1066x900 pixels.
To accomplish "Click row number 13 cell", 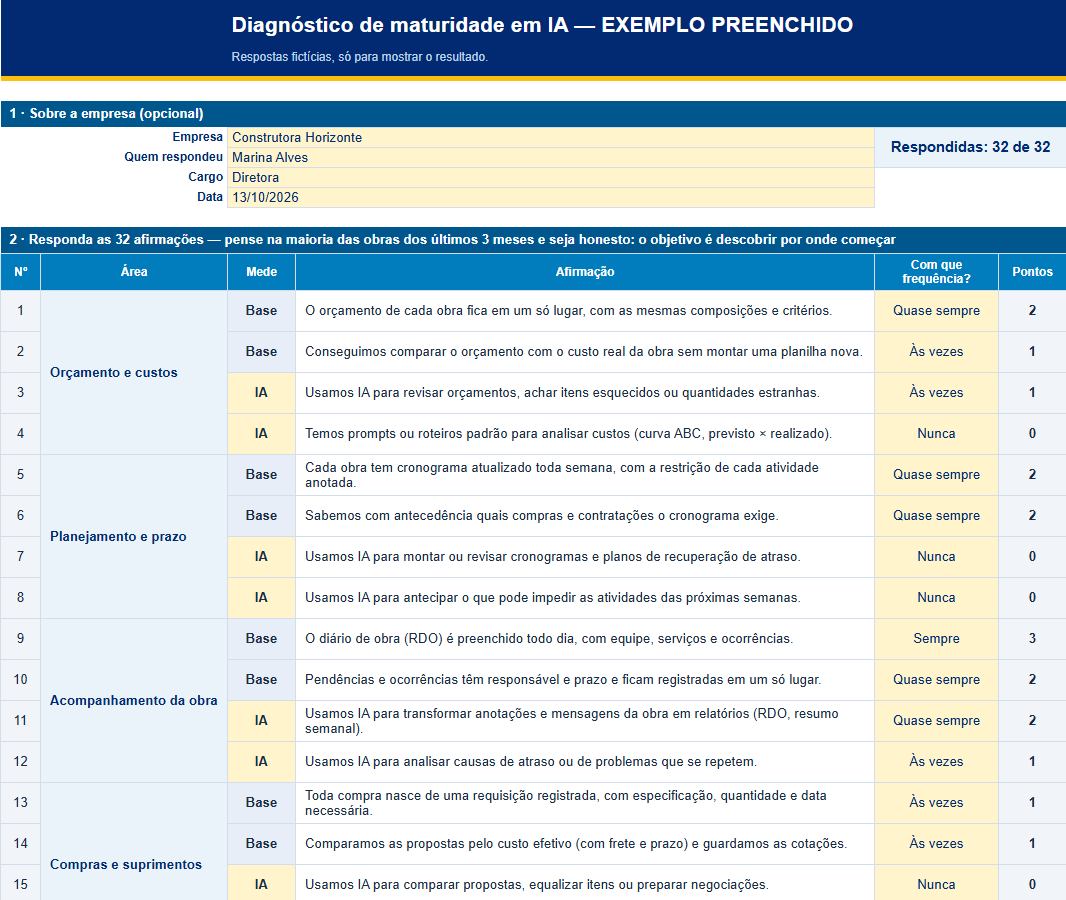I will (x=20, y=803).
